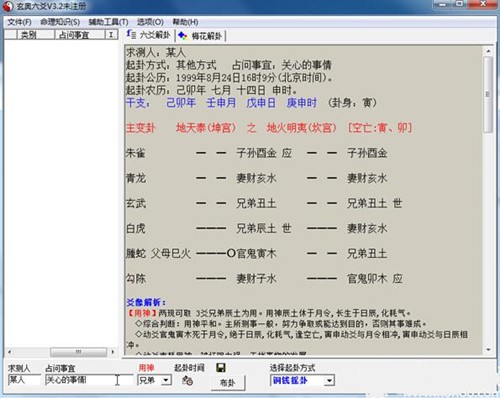500x398 pixels.
Task: Click the 螣蛇 row label
Action: (x=136, y=254)
